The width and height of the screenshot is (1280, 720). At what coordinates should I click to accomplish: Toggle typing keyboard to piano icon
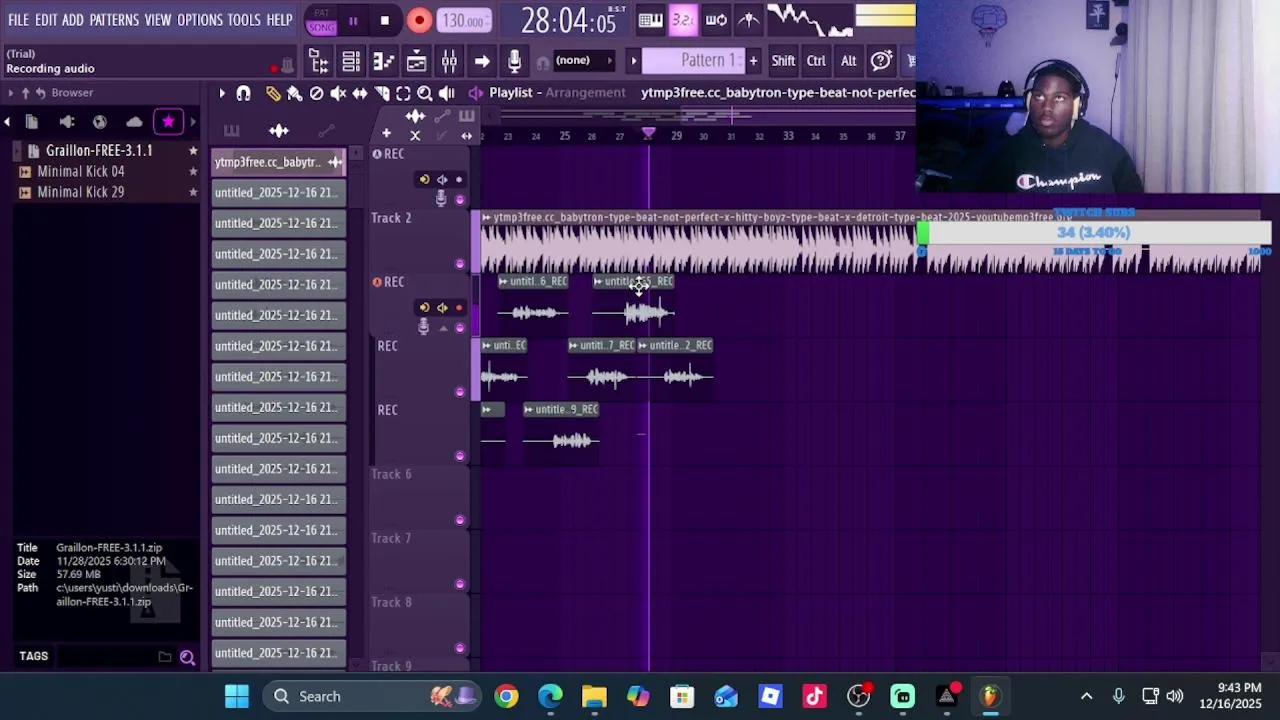point(650,20)
